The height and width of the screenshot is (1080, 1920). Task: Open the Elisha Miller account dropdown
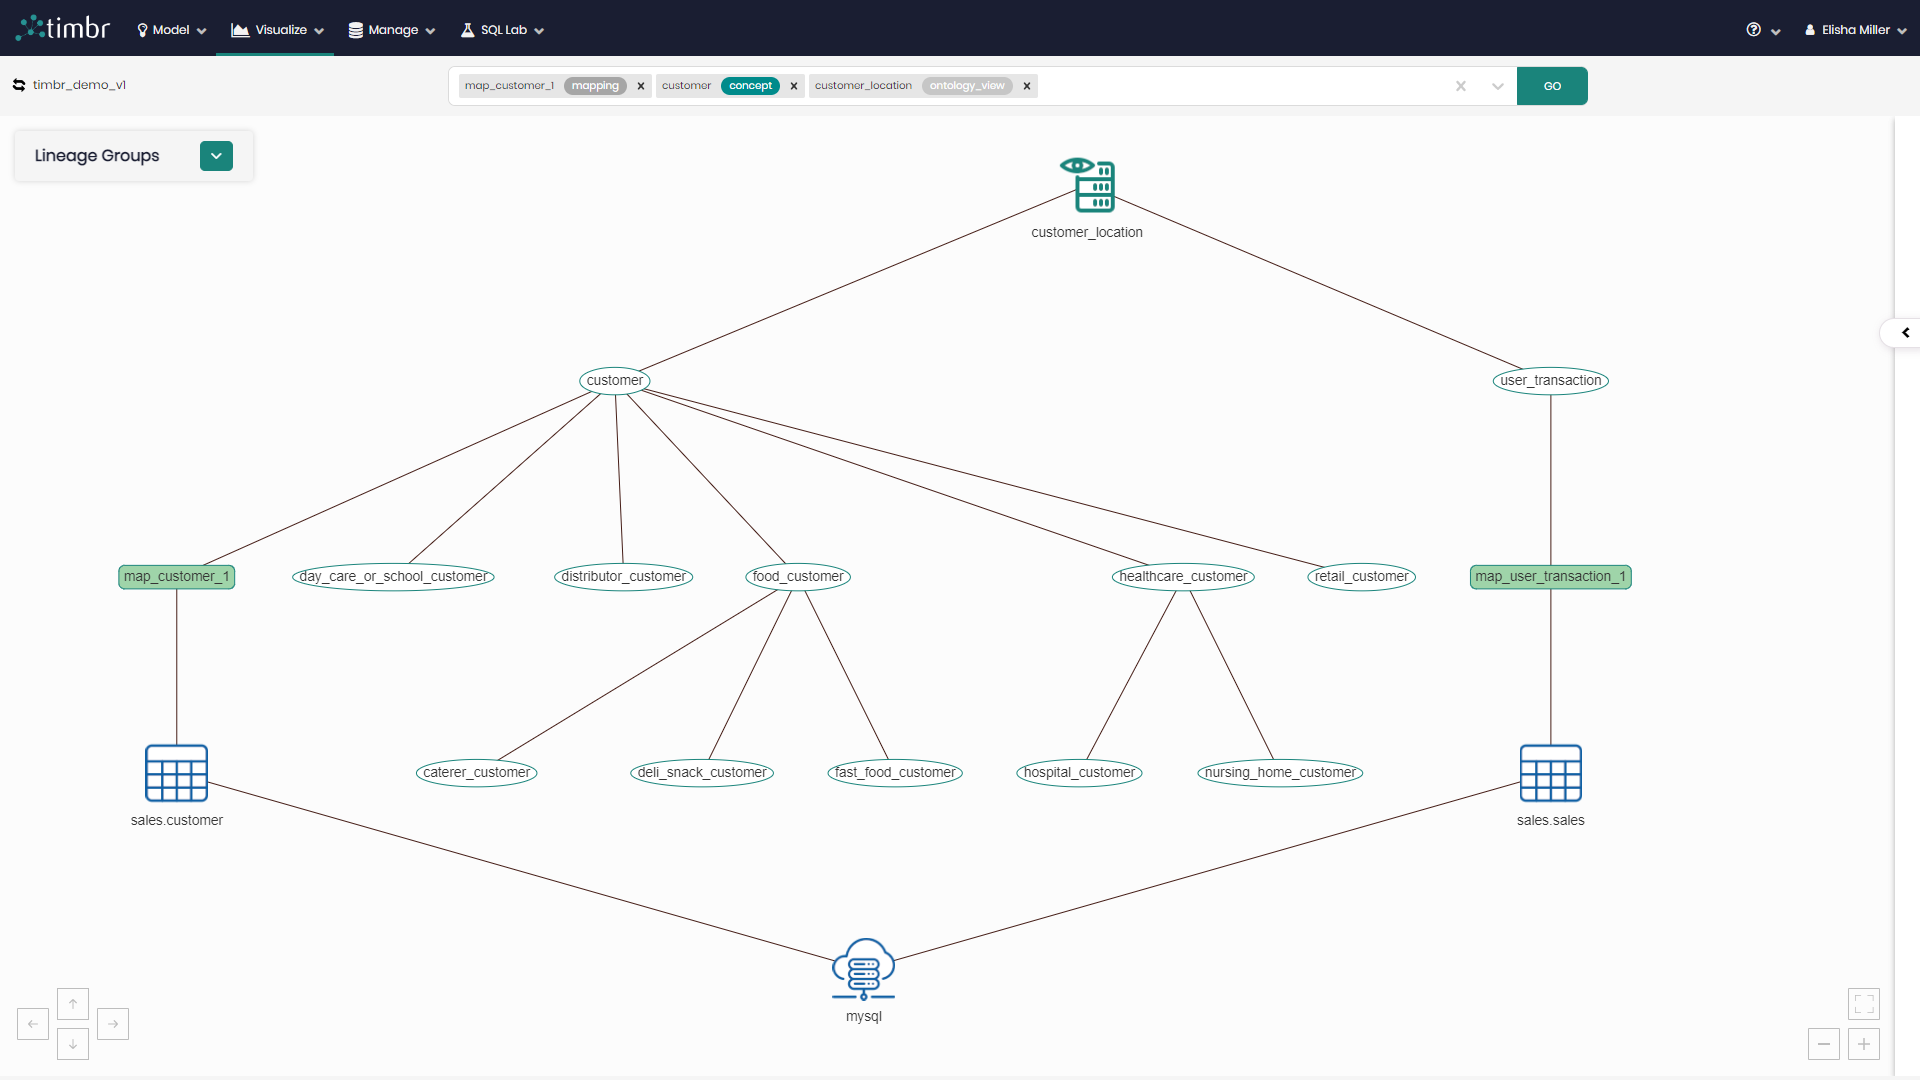pyautogui.click(x=1855, y=29)
